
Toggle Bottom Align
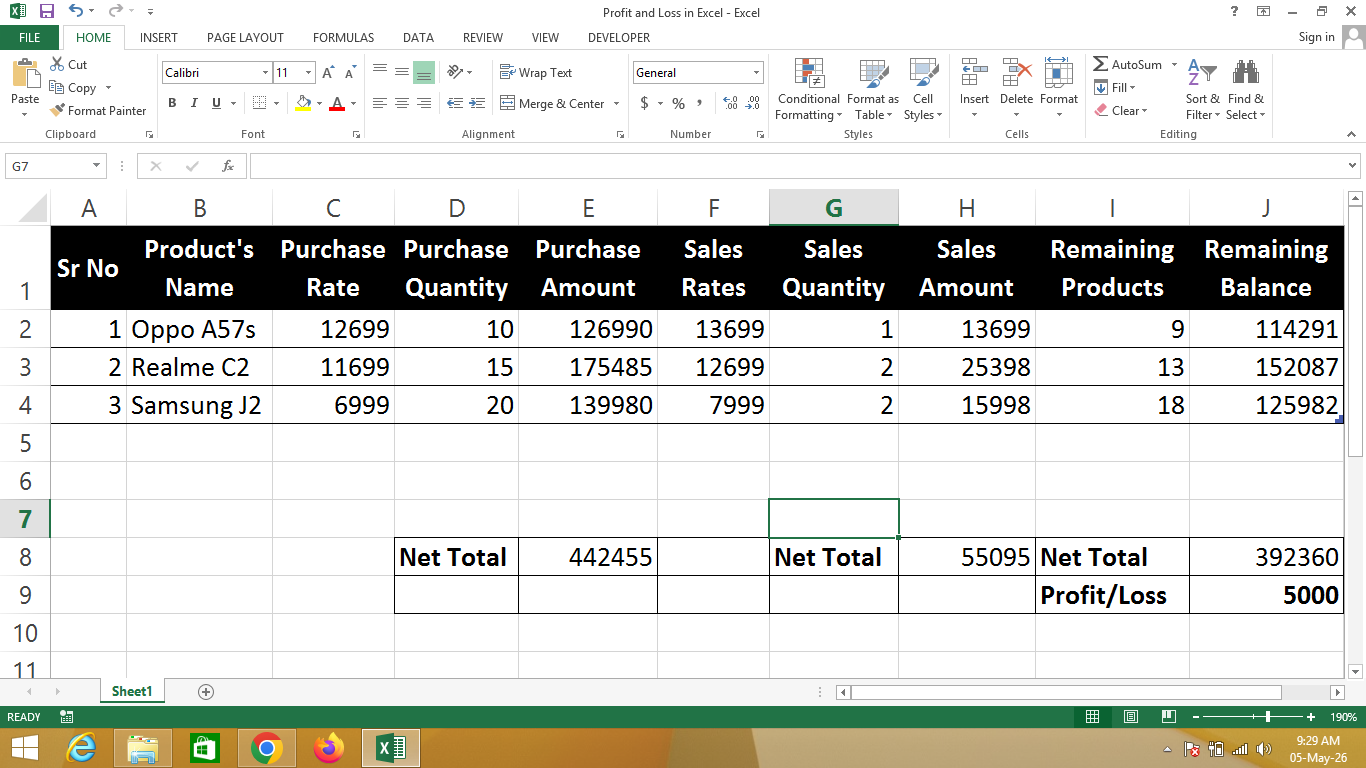[424, 72]
